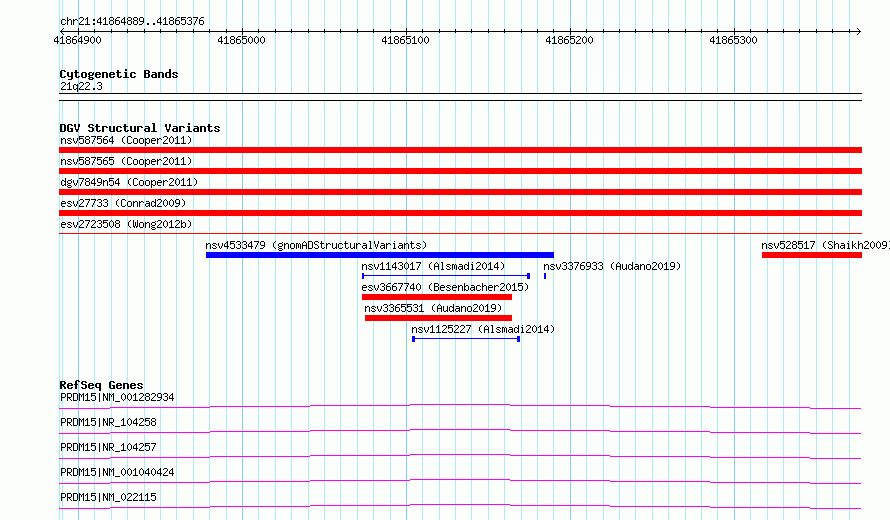Open variant label nsv1143017 (Alsmadi2014)
The height and width of the screenshot is (520, 890).
pos(433,266)
